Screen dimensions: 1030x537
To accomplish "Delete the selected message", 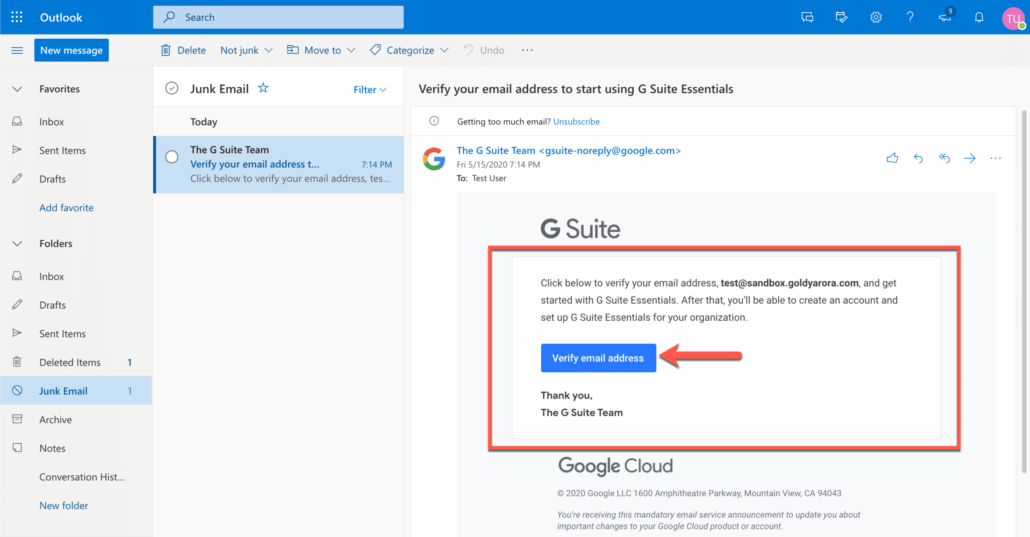I will coord(183,50).
